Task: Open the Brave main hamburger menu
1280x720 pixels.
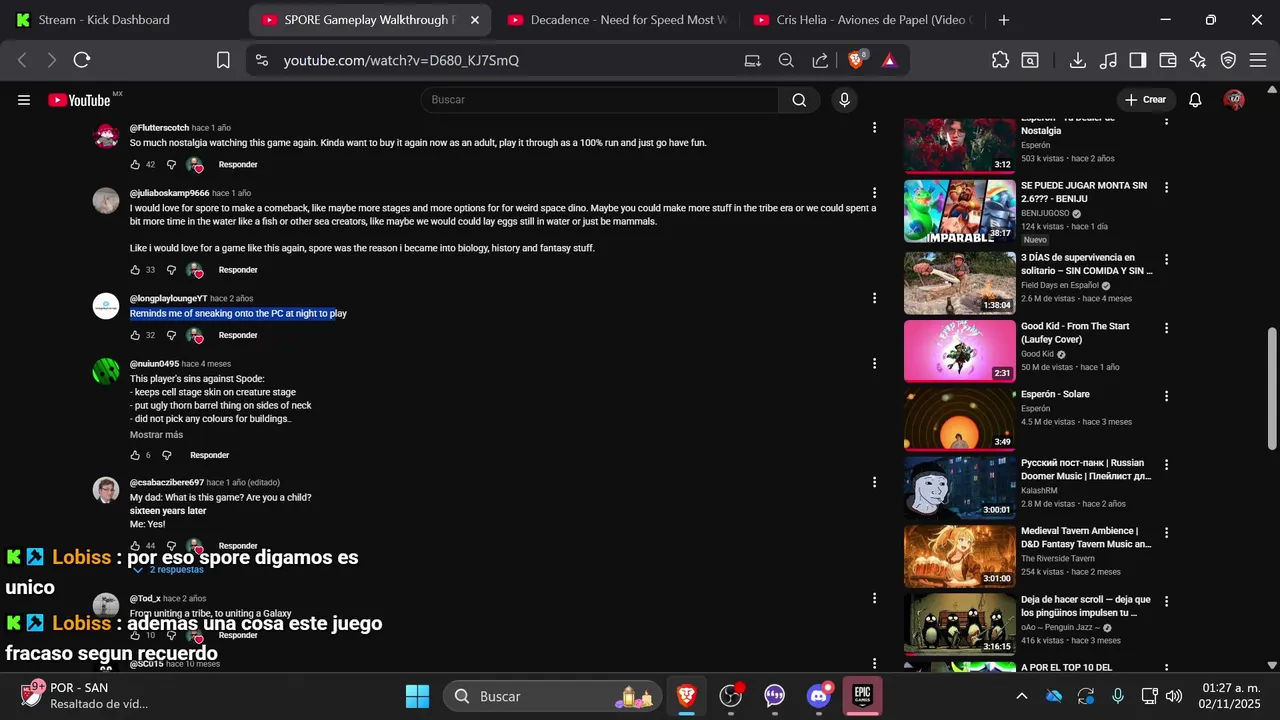Action: pos(1258,60)
